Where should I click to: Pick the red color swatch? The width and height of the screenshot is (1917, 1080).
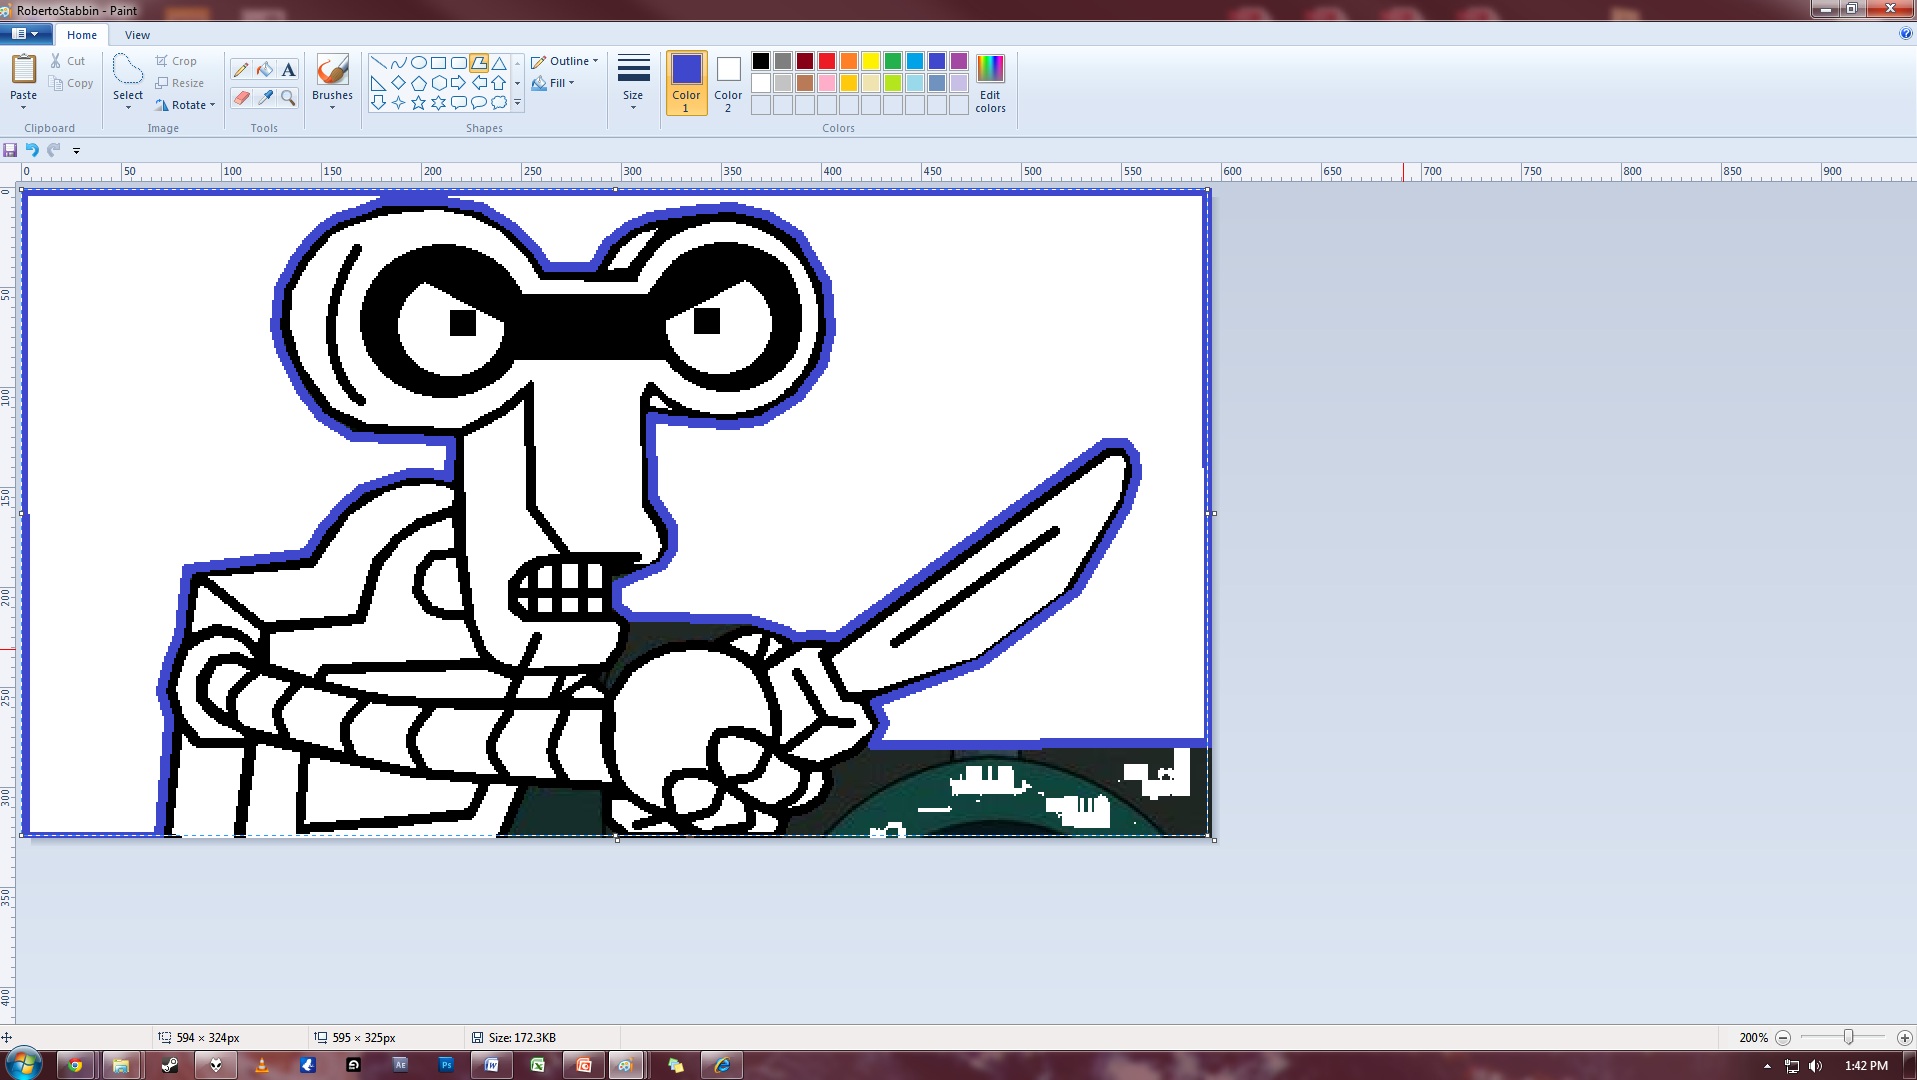tap(827, 61)
